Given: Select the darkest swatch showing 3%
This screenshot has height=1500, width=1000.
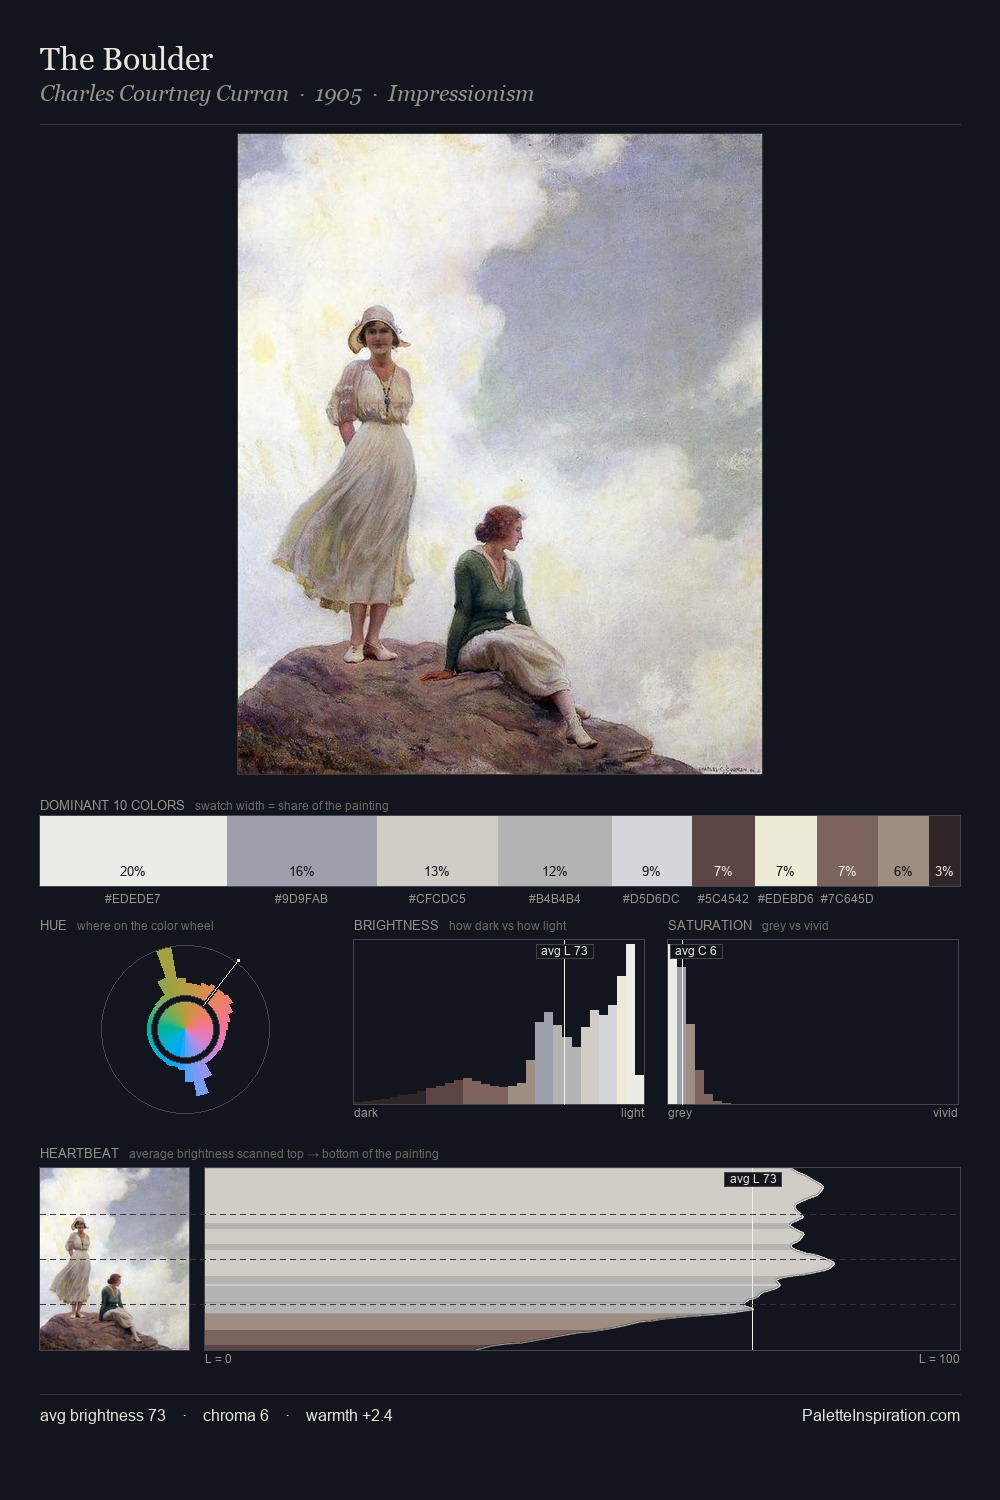Looking at the screenshot, I should pyautogui.click(x=944, y=851).
